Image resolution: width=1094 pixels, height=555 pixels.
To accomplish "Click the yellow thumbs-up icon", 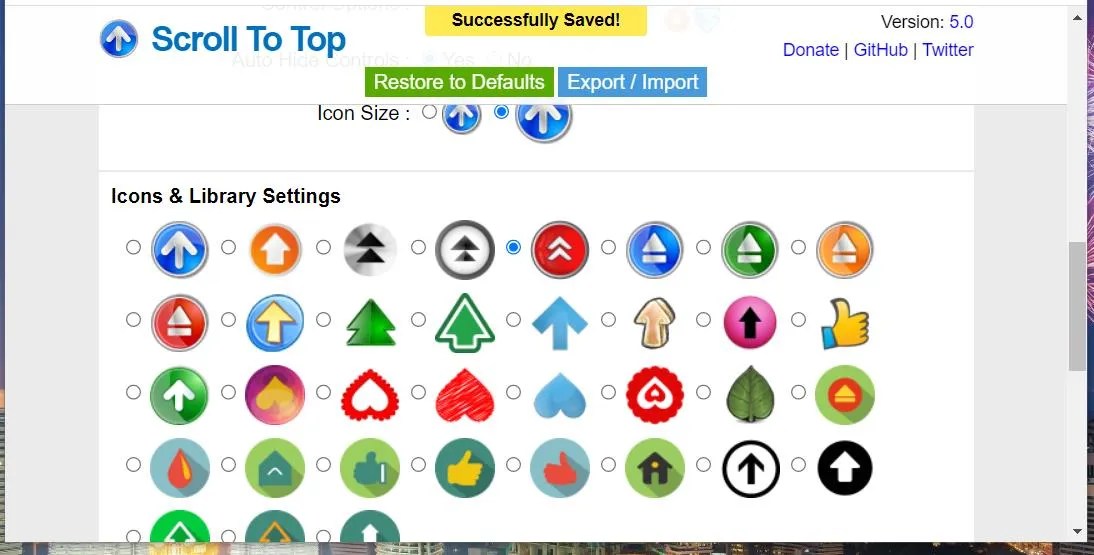I will click(x=845, y=323).
